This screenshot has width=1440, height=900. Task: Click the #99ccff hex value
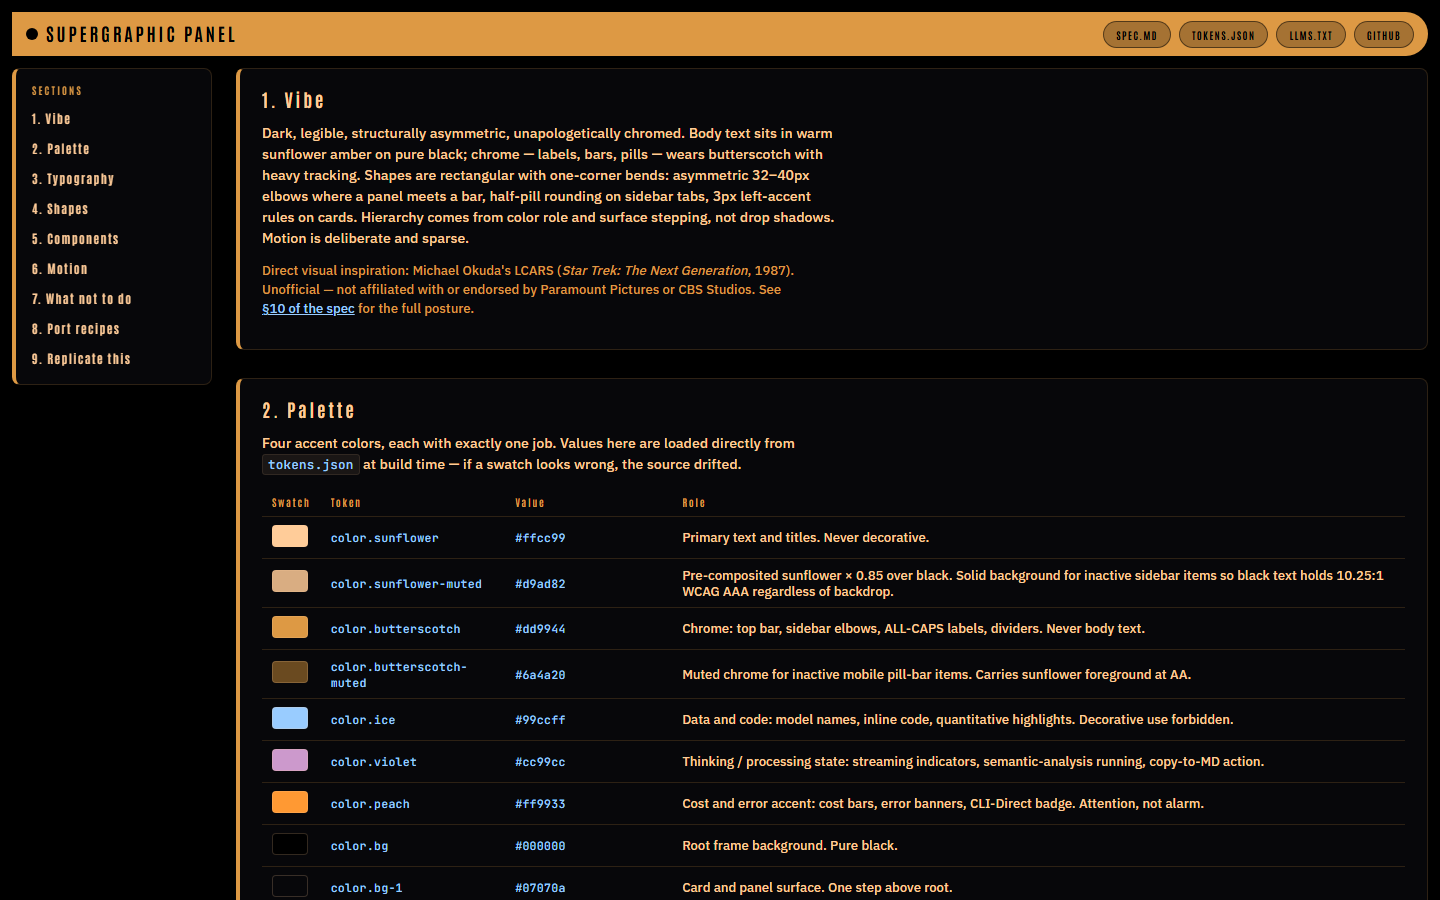pos(540,720)
